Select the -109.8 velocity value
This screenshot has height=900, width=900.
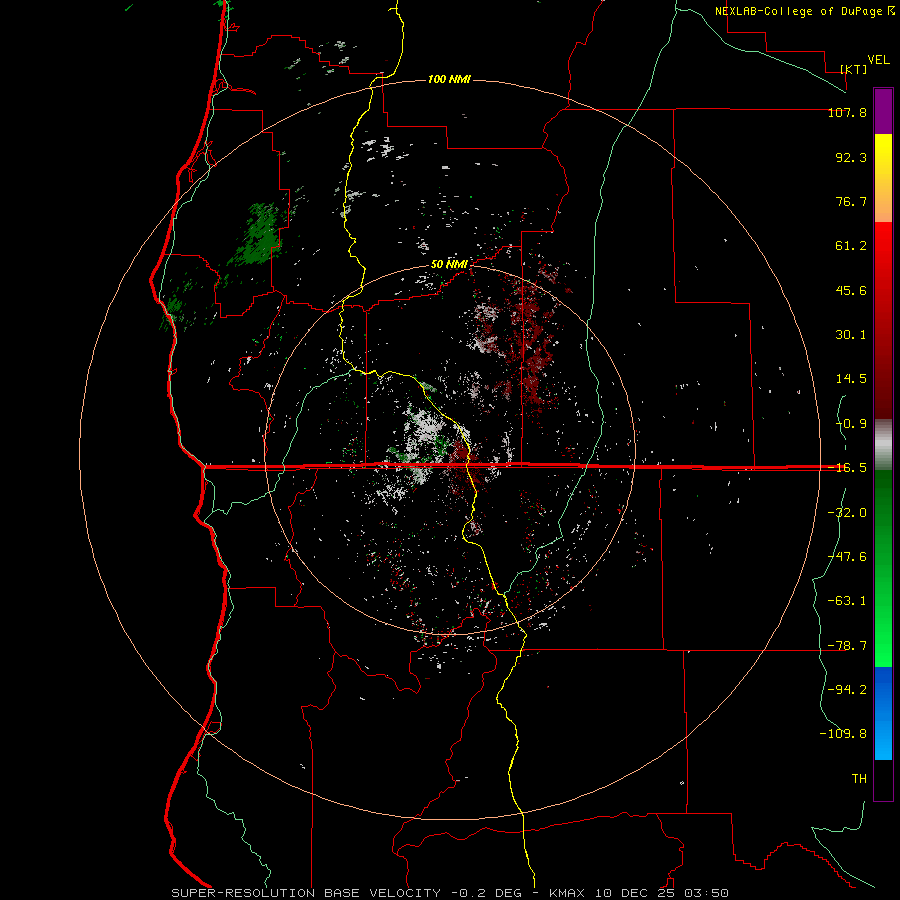(x=843, y=734)
